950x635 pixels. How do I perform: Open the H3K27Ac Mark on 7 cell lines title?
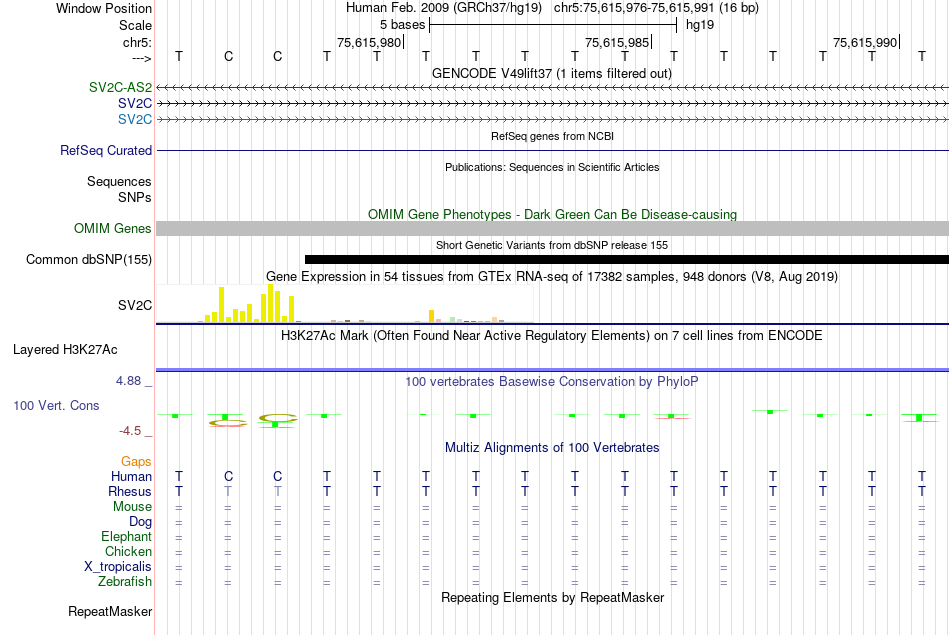[x=551, y=336]
